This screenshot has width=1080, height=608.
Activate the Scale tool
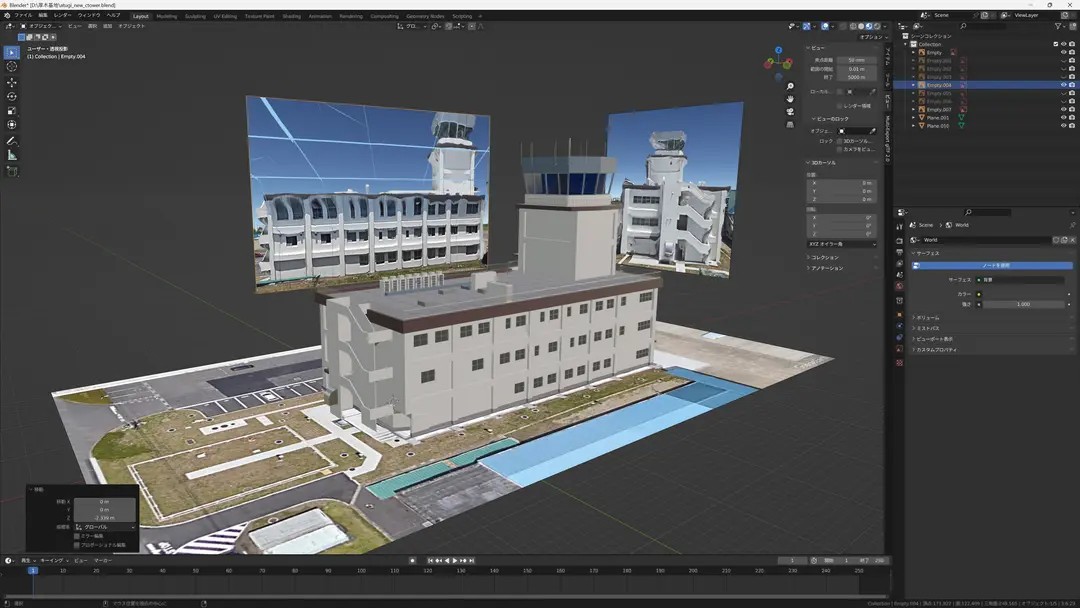pyautogui.click(x=12, y=111)
